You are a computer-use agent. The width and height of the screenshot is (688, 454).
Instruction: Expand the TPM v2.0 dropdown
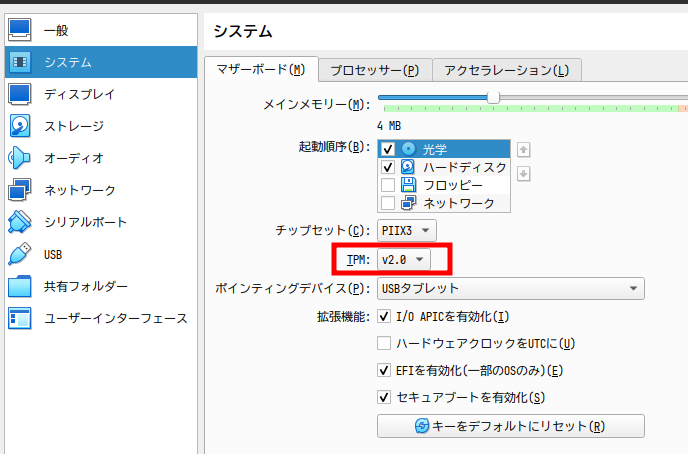coord(404,260)
